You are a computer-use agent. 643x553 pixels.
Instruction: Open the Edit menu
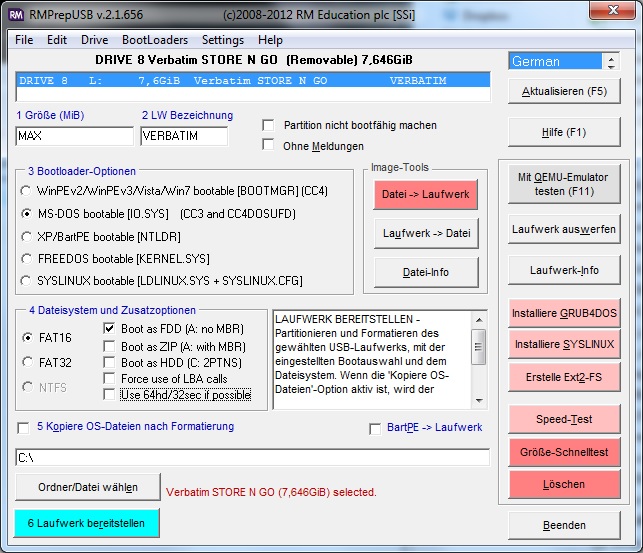click(x=57, y=40)
